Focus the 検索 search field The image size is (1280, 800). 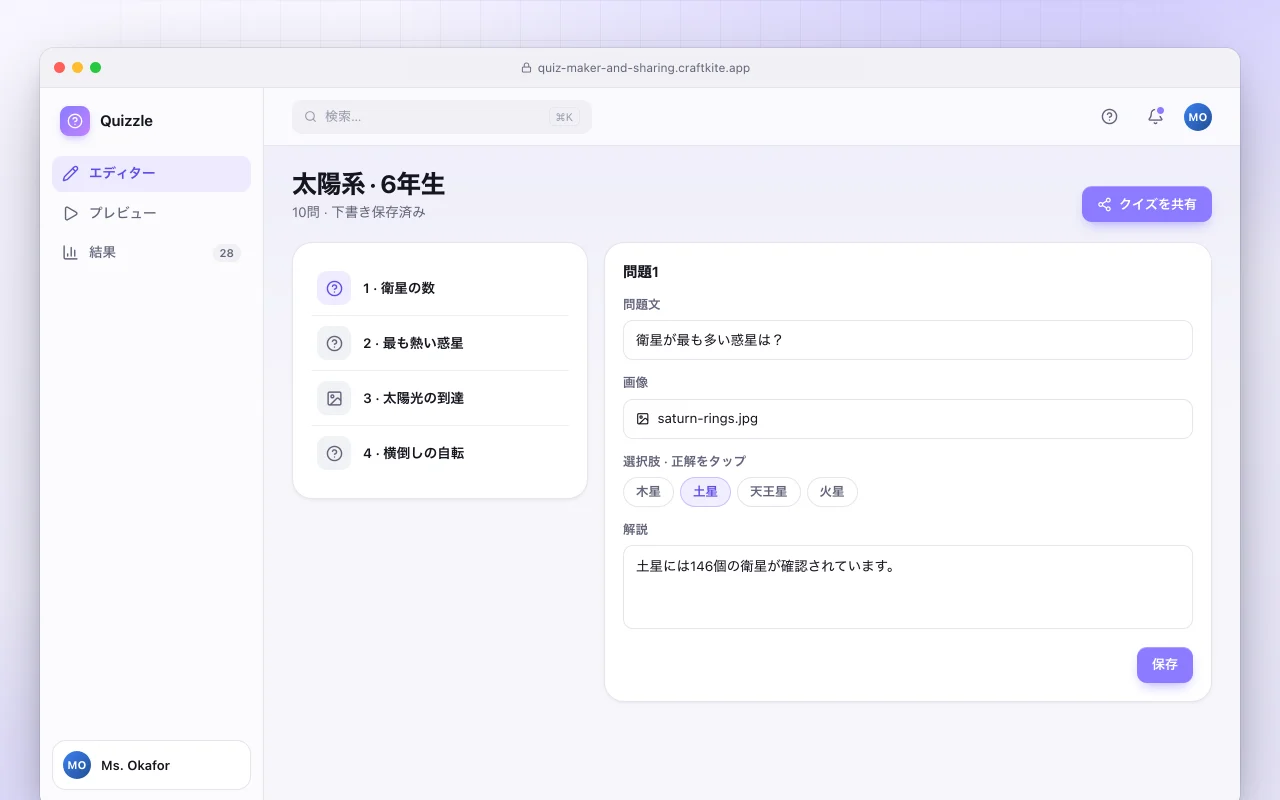tap(442, 117)
